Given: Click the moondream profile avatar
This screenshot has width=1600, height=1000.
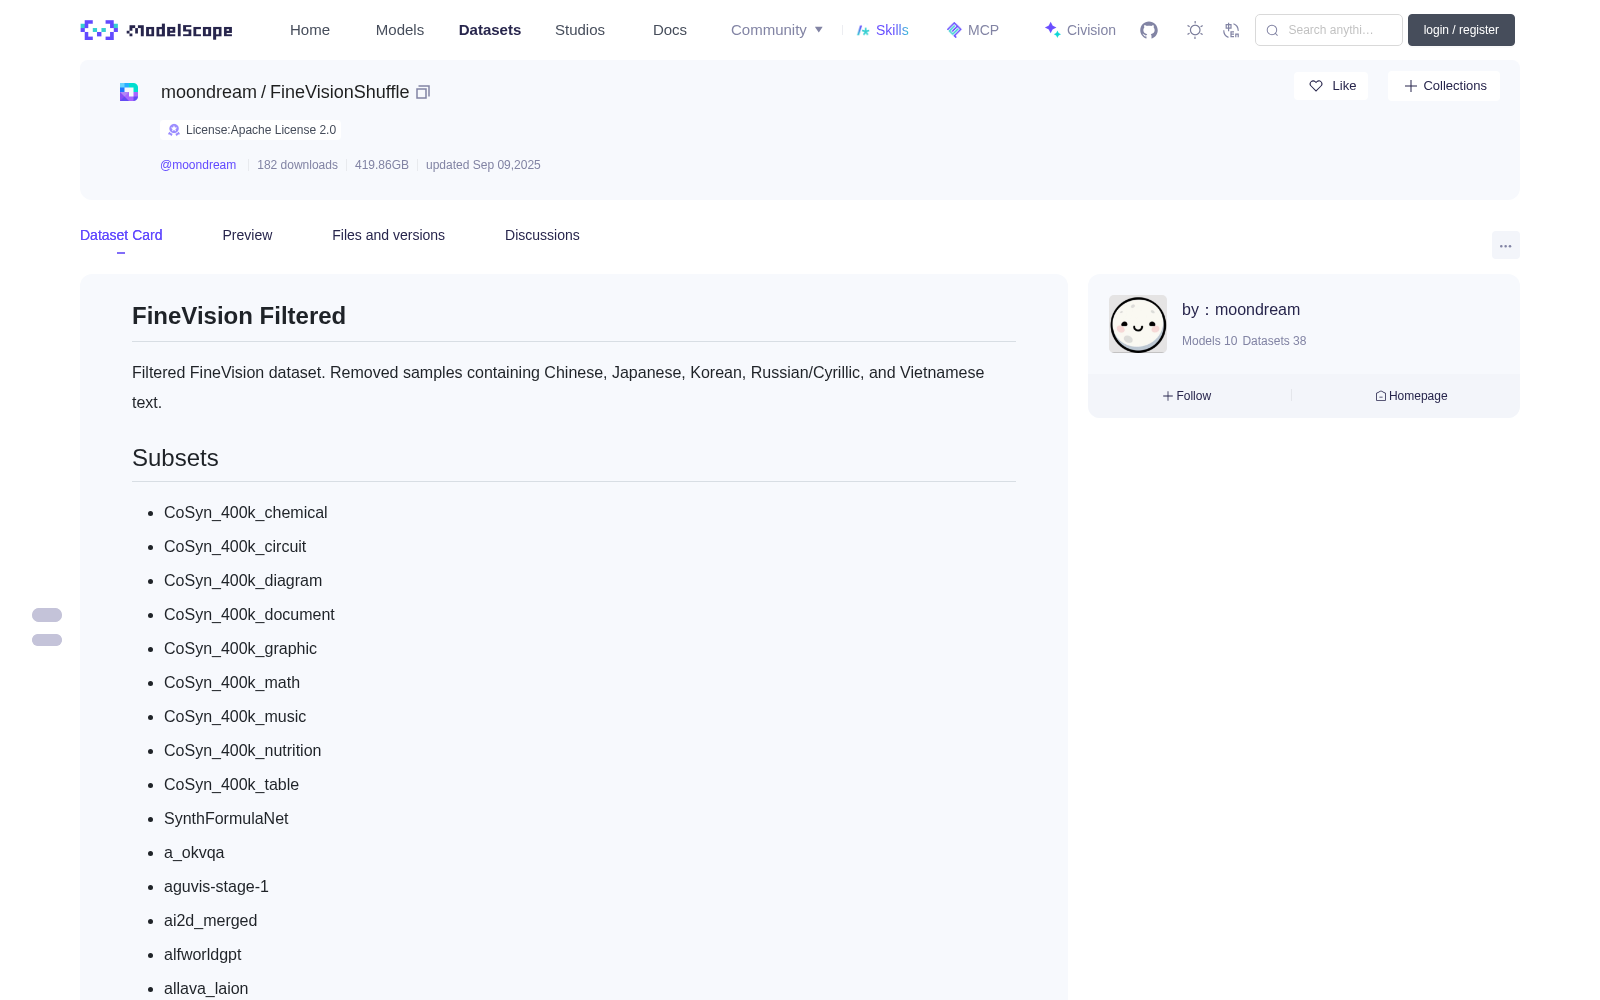Looking at the screenshot, I should [1138, 324].
